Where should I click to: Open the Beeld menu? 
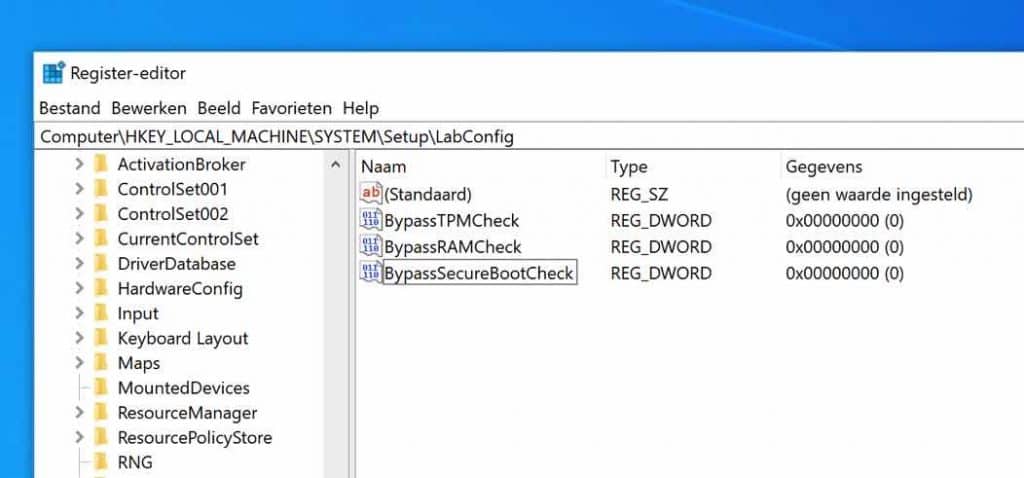tap(219, 108)
